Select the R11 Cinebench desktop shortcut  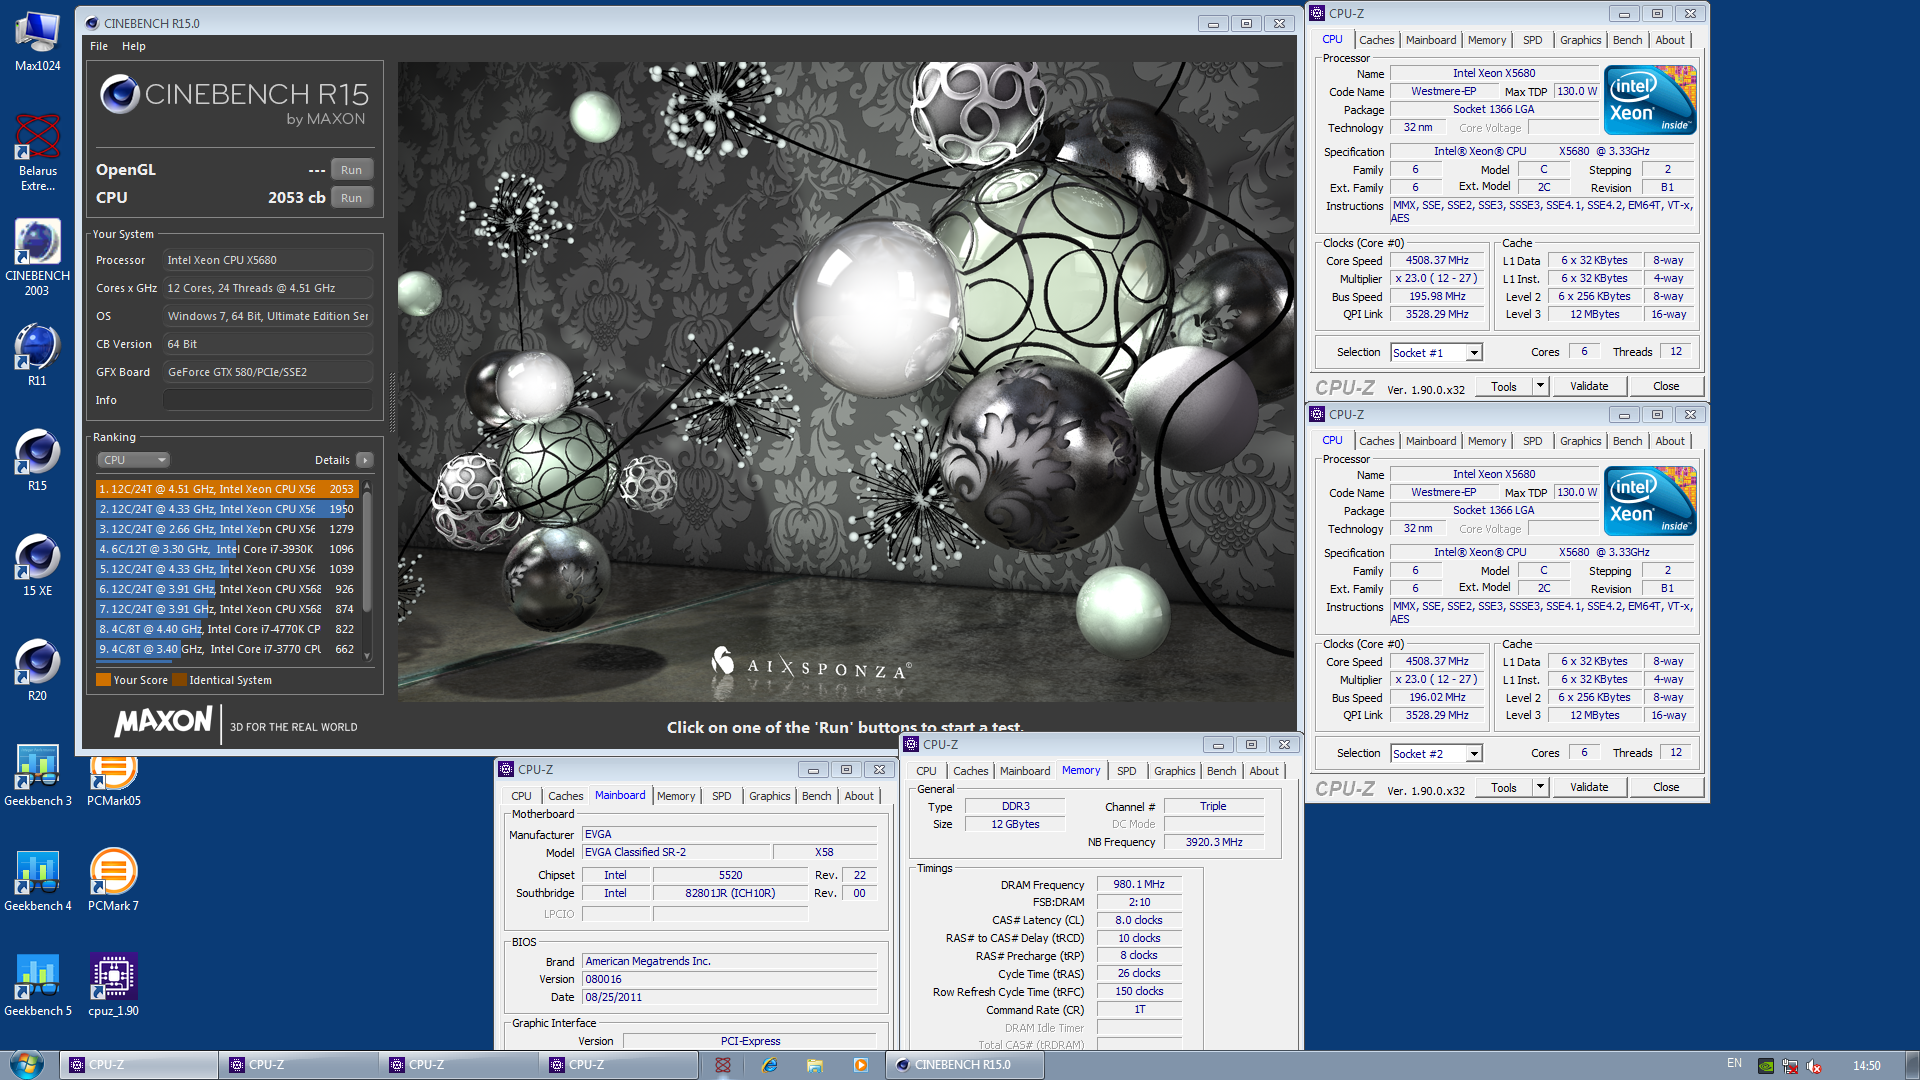[x=37, y=355]
